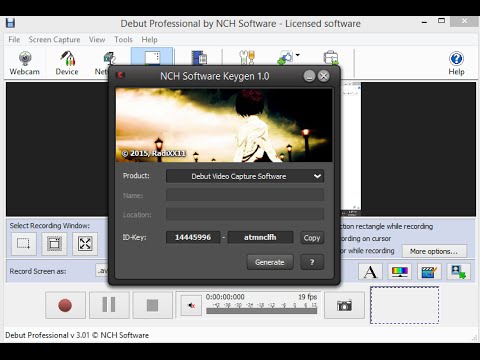Click the thumbs-up Share icon

pyautogui.click(x=285, y=58)
